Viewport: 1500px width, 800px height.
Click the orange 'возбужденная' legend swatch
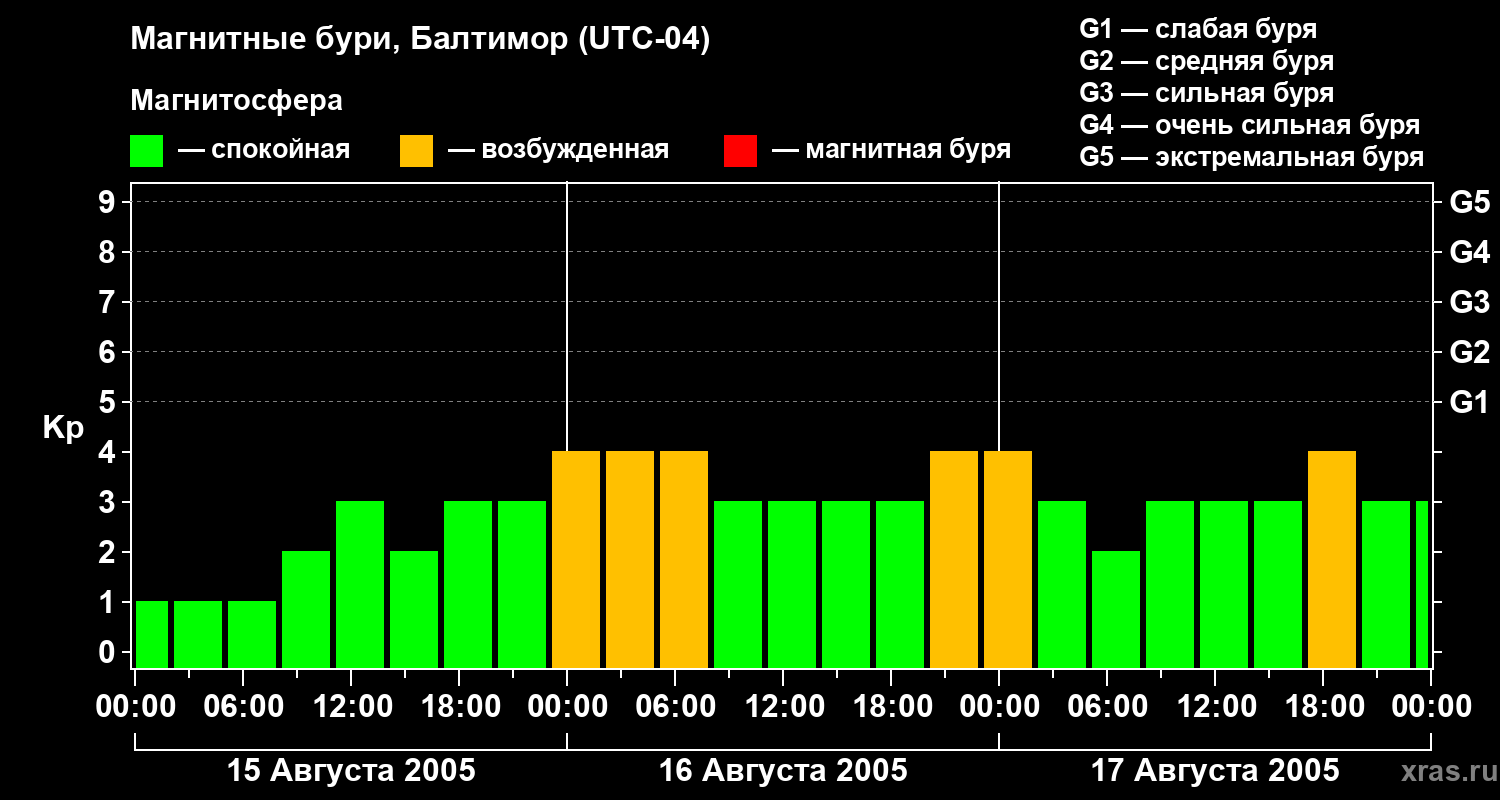click(416, 151)
